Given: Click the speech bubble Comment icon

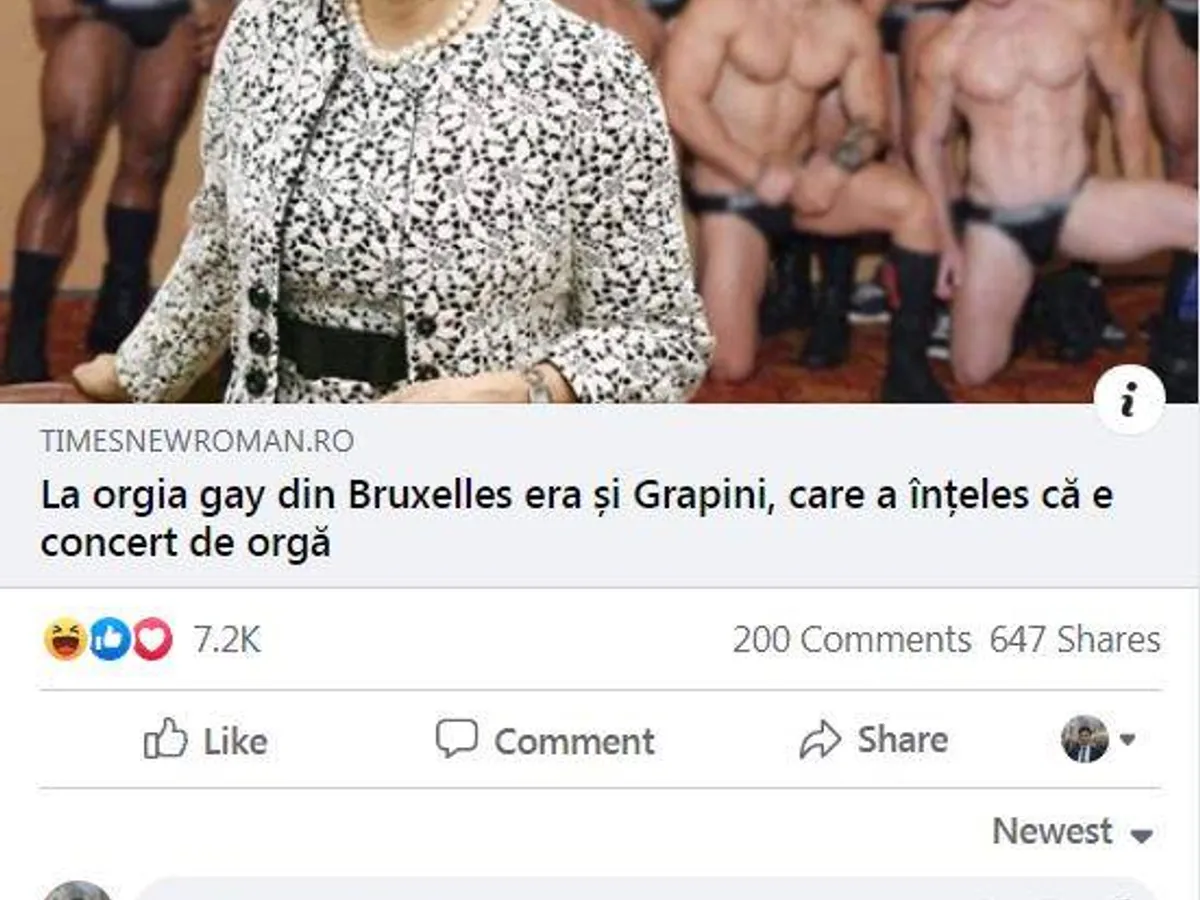Looking at the screenshot, I should pyautogui.click(x=457, y=739).
